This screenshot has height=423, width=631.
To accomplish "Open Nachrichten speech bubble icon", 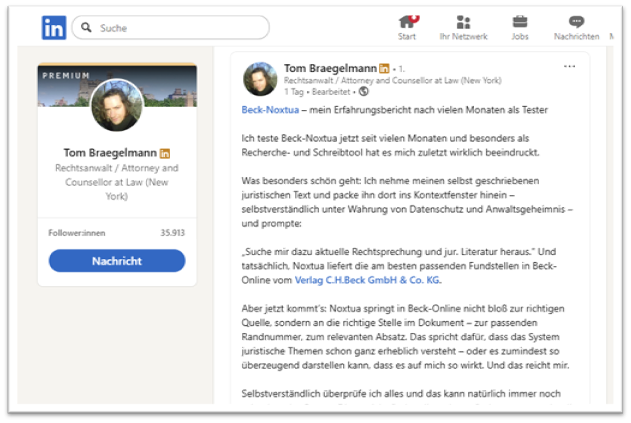I will tap(576, 22).
